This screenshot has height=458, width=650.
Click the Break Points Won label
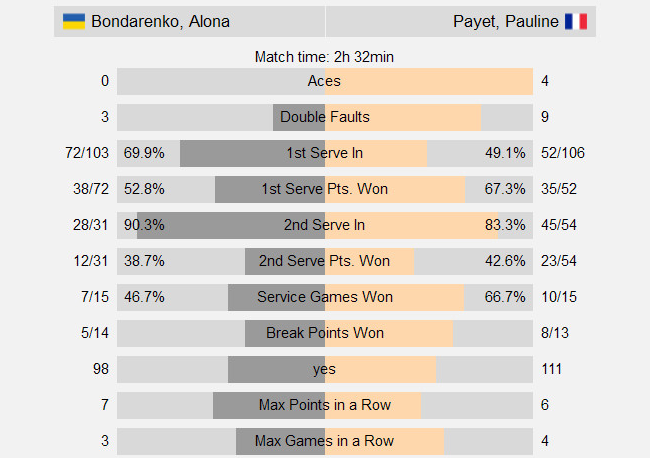(x=325, y=333)
